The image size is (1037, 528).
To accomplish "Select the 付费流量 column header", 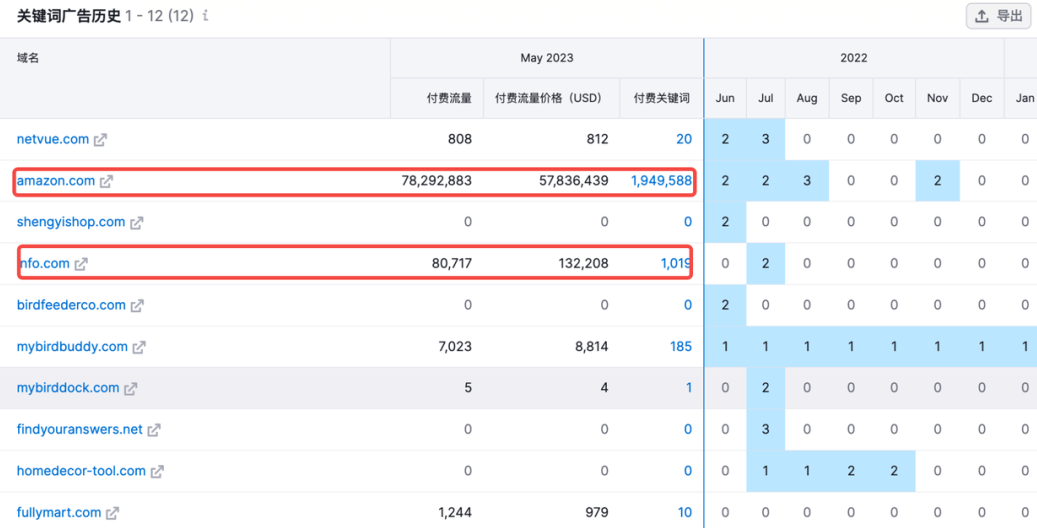I will click(x=448, y=98).
